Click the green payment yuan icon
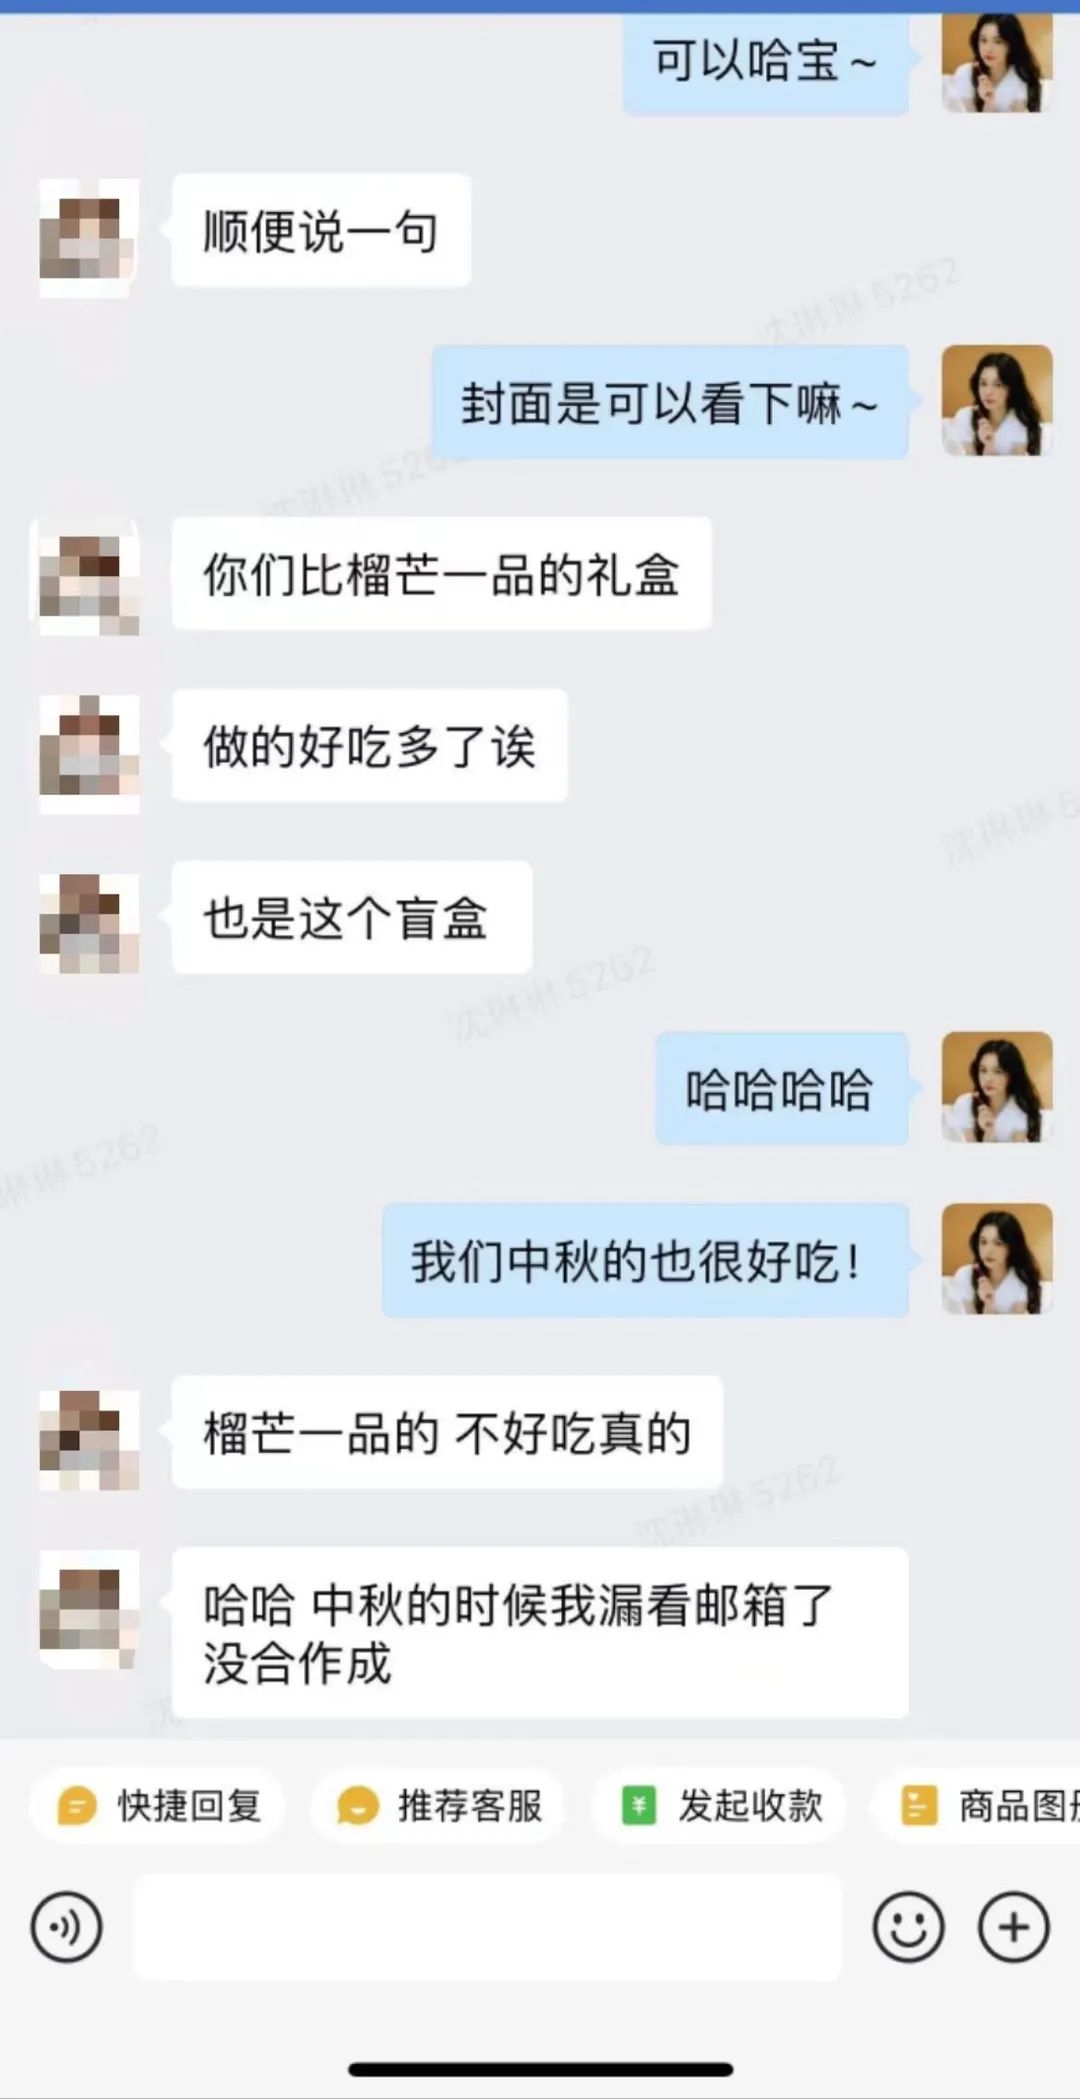 (638, 1806)
